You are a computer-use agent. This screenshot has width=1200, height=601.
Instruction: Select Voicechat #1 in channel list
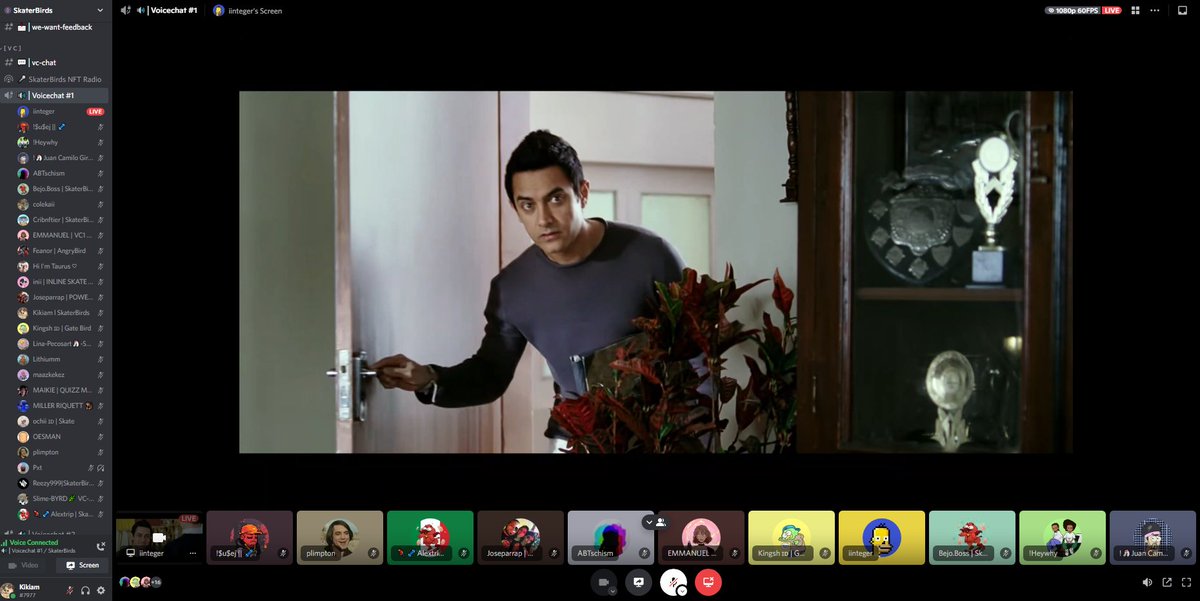coord(55,95)
